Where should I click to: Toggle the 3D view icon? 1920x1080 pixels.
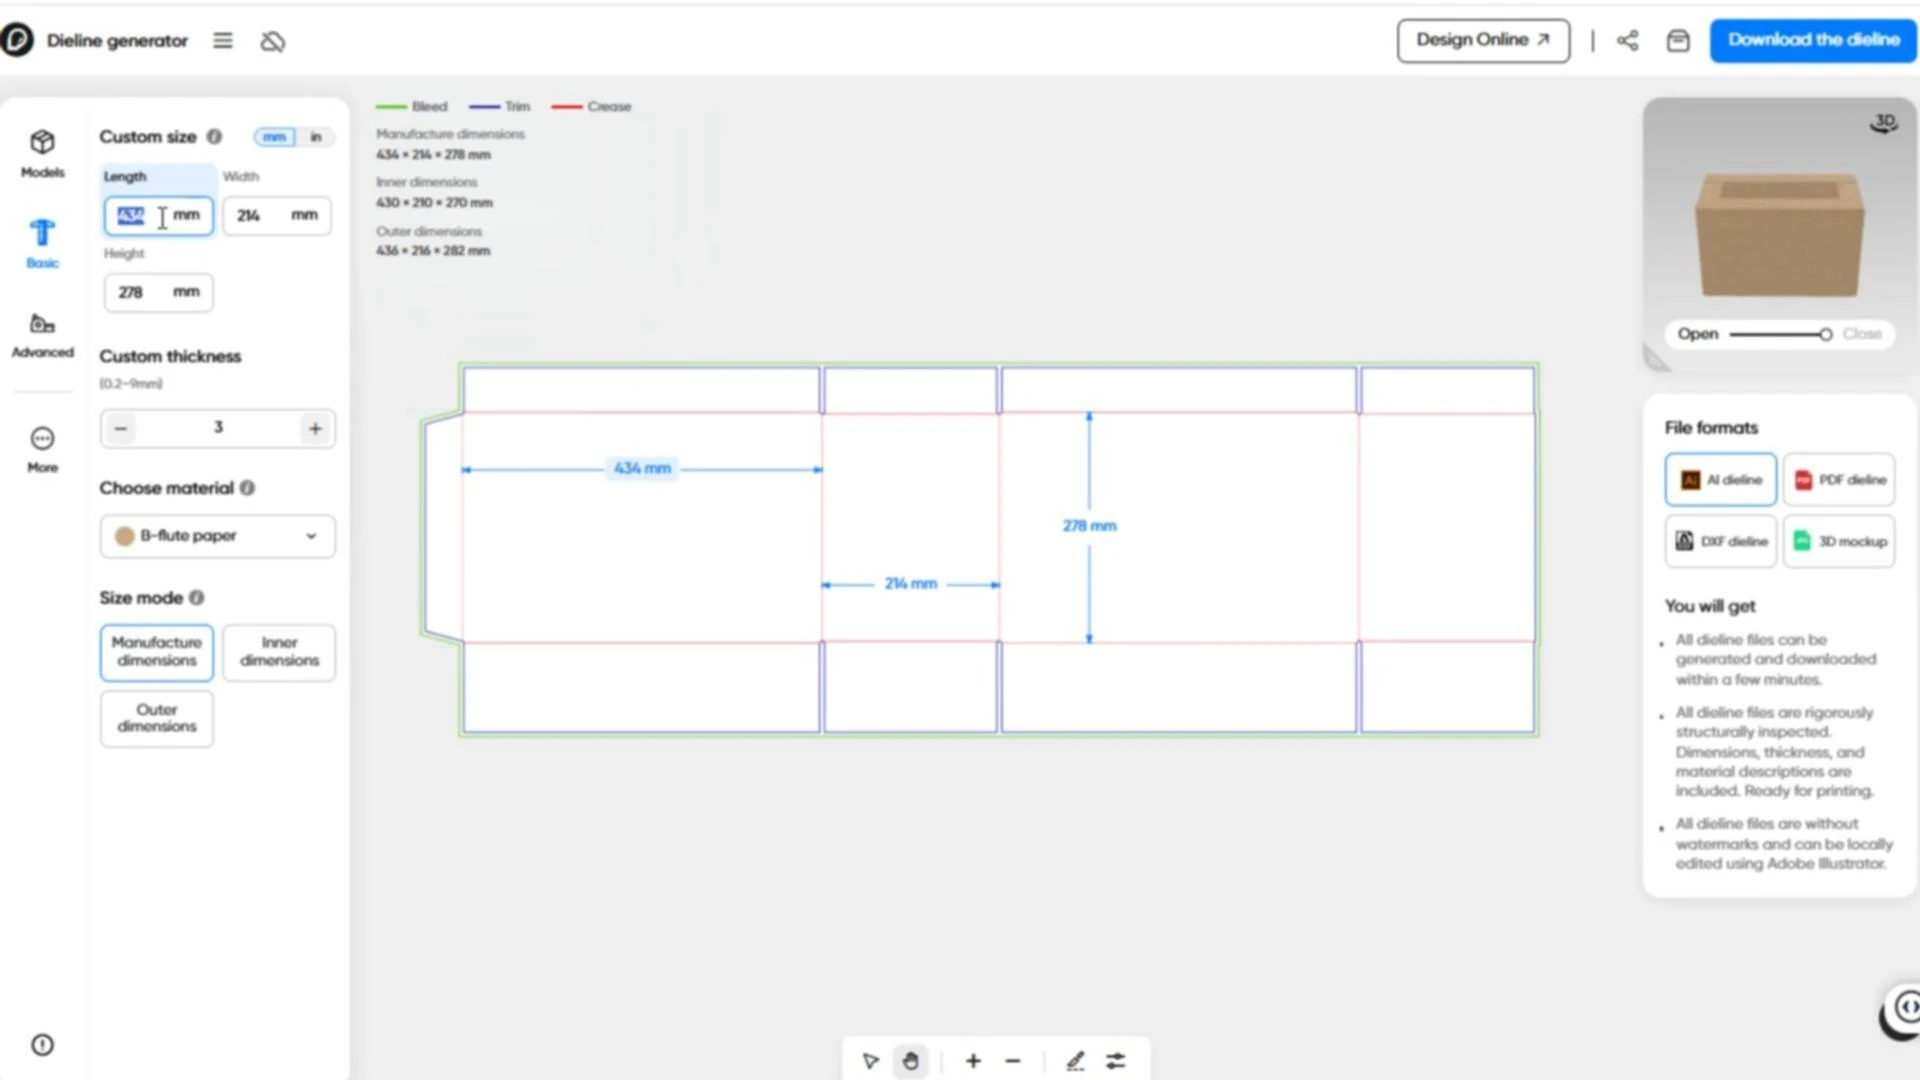pos(1884,123)
